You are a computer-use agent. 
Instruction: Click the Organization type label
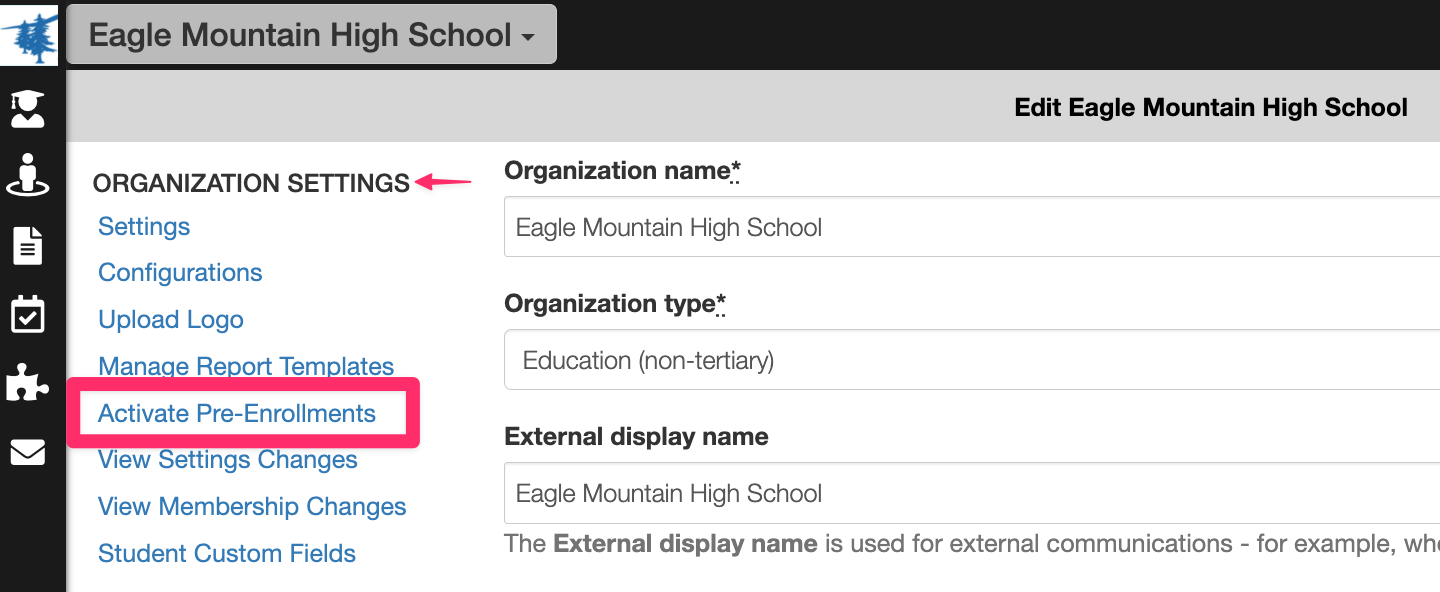(615, 304)
